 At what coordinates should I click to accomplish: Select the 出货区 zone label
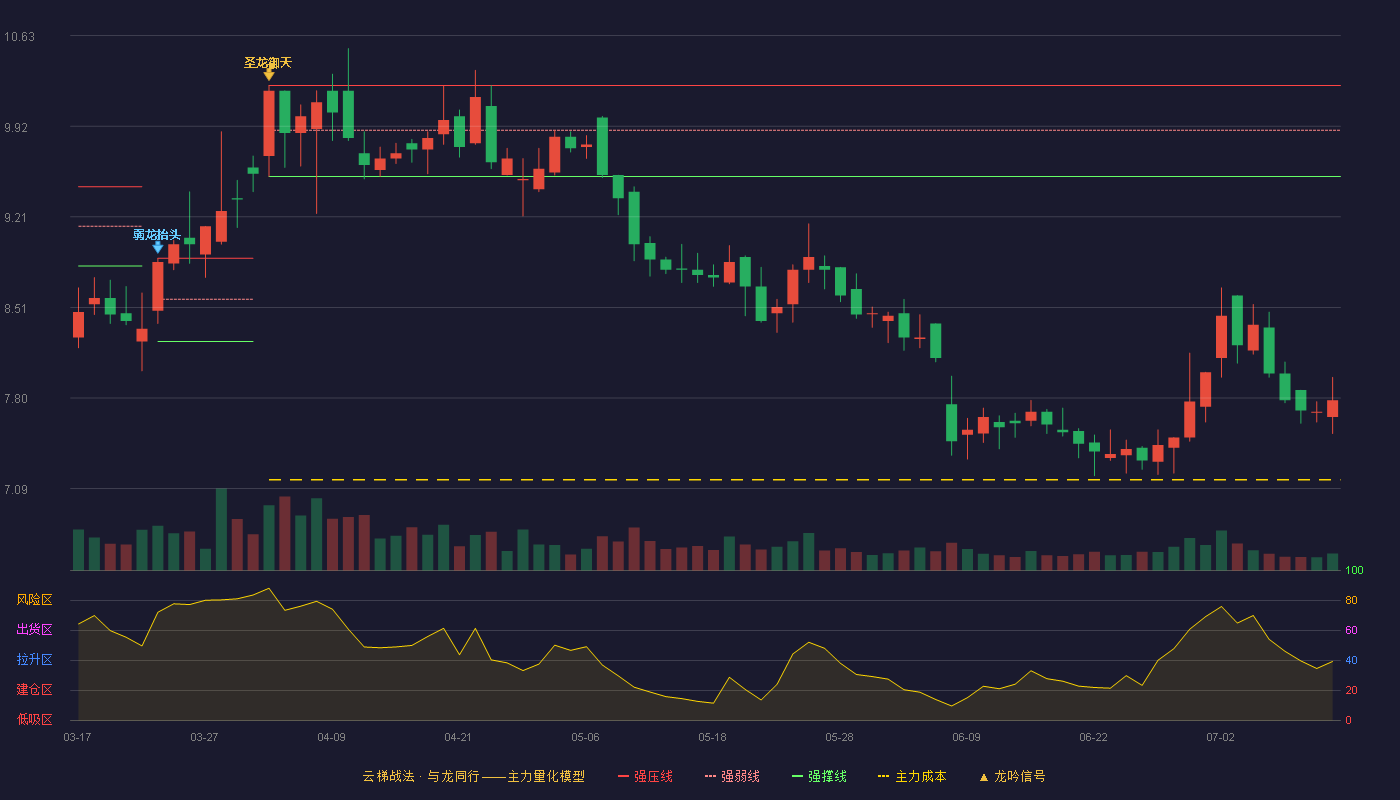coord(34,630)
